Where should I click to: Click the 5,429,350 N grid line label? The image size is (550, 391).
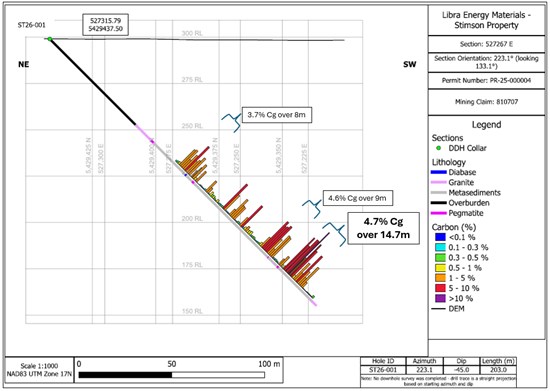pos(279,155)
